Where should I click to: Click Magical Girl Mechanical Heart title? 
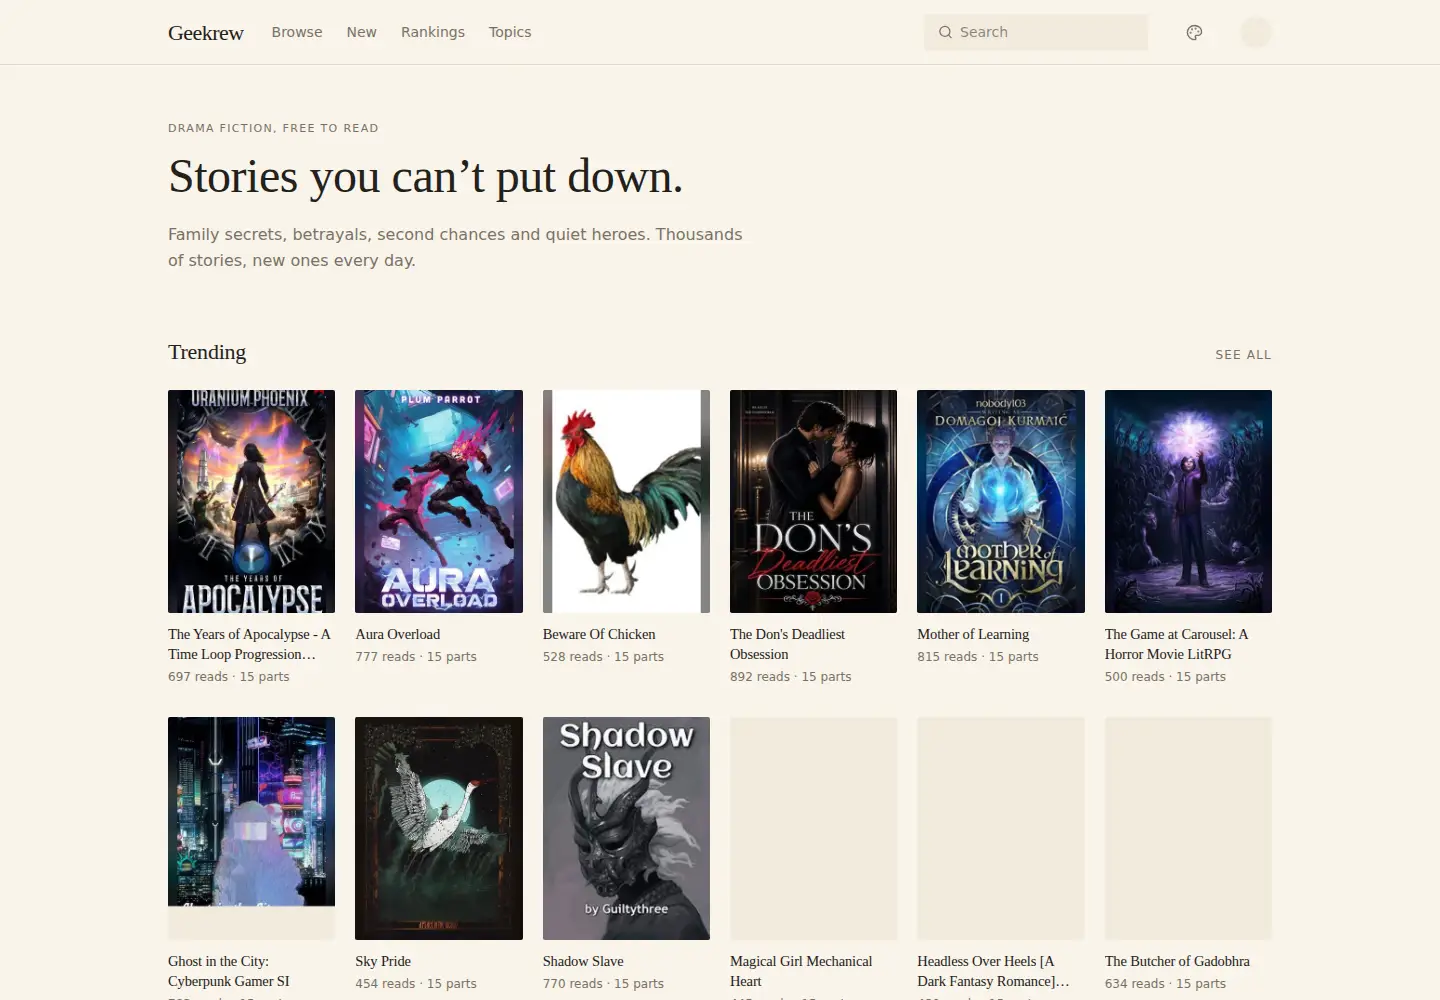coord(801,971)
